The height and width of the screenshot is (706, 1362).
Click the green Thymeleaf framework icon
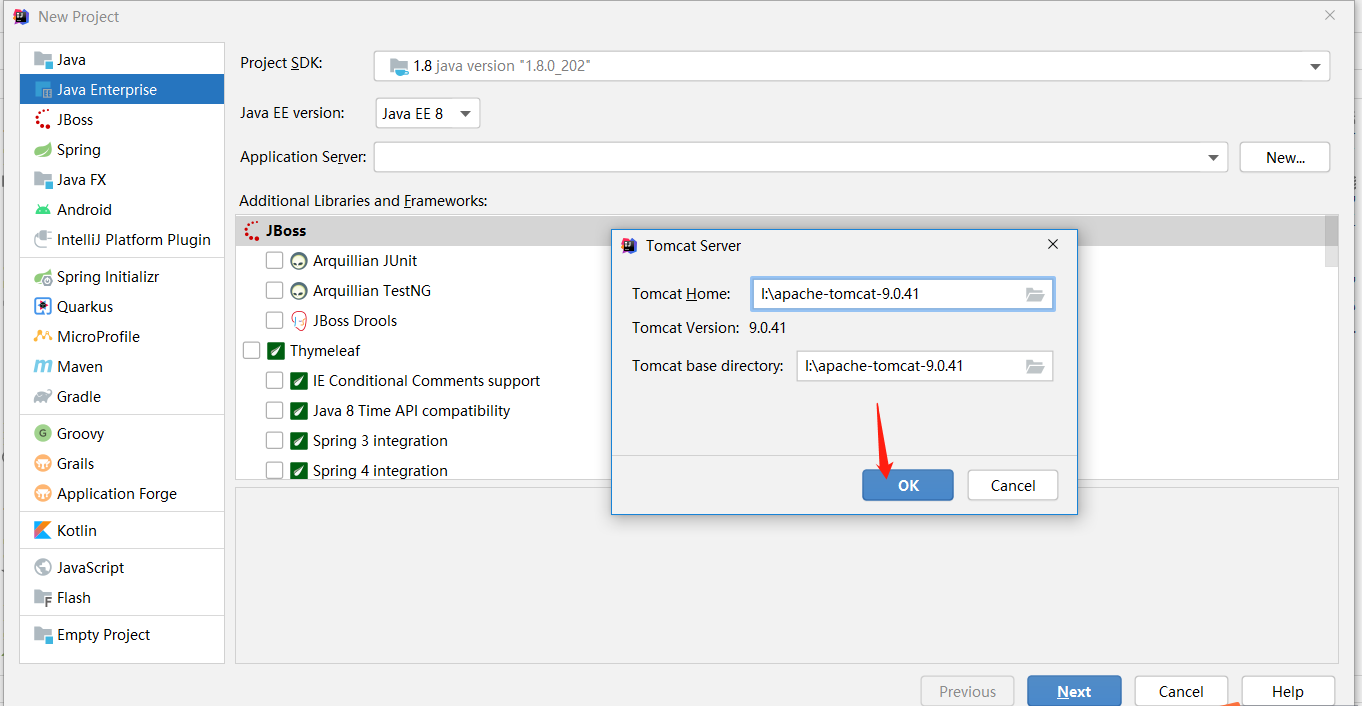click(x=276, y=351)
